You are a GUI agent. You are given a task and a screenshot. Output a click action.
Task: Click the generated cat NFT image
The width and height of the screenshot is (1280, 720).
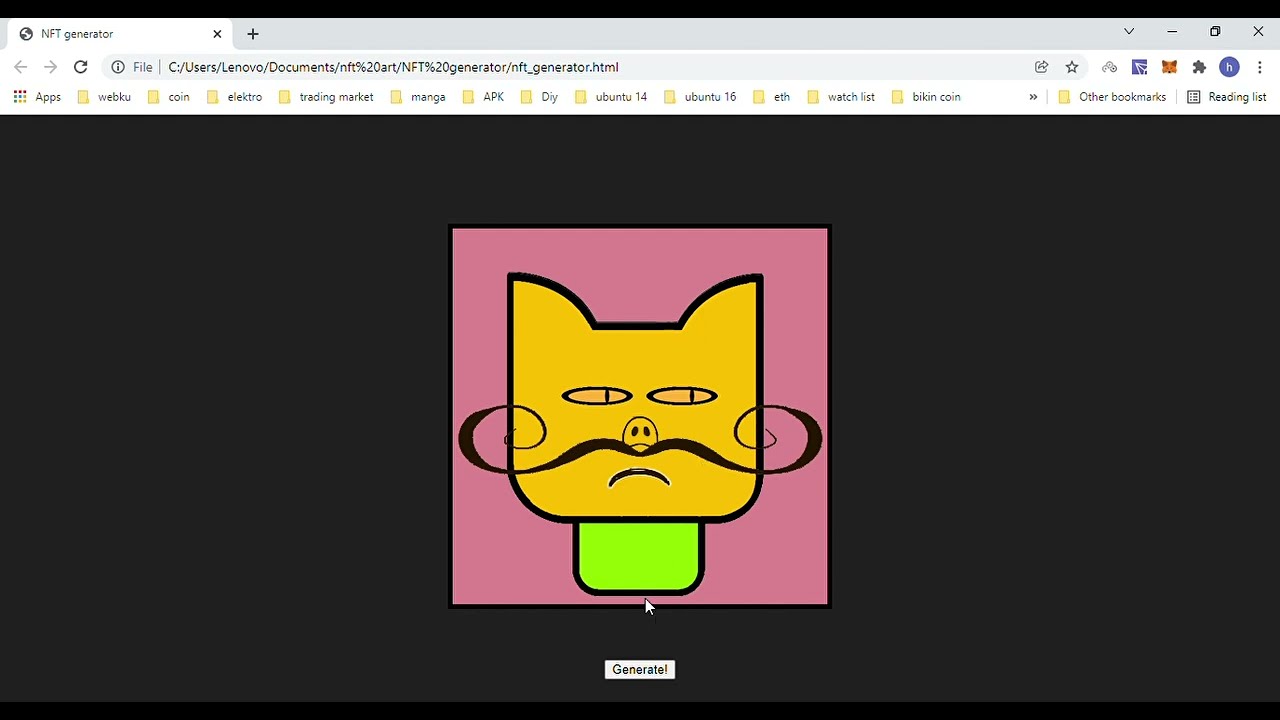[640, 416]
